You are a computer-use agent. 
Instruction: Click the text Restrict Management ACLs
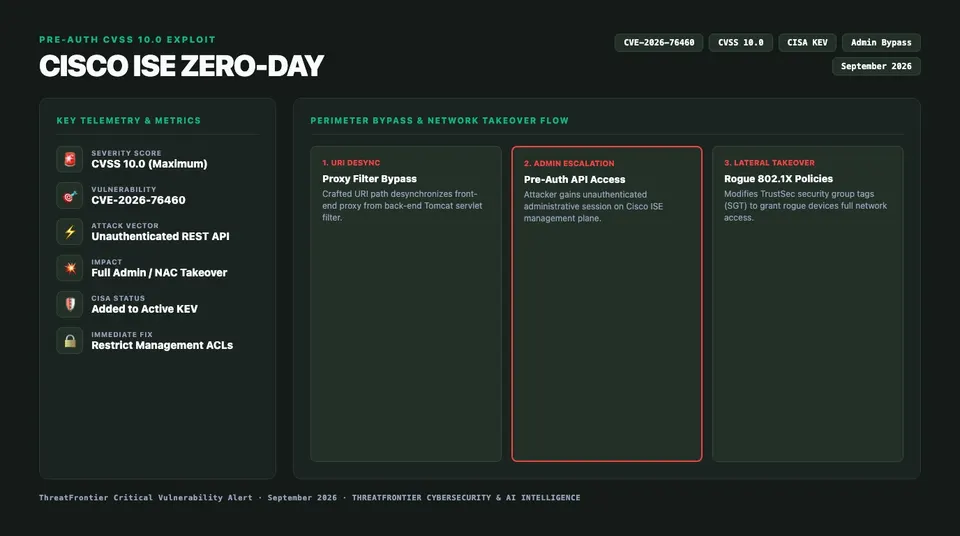point(162,345)
